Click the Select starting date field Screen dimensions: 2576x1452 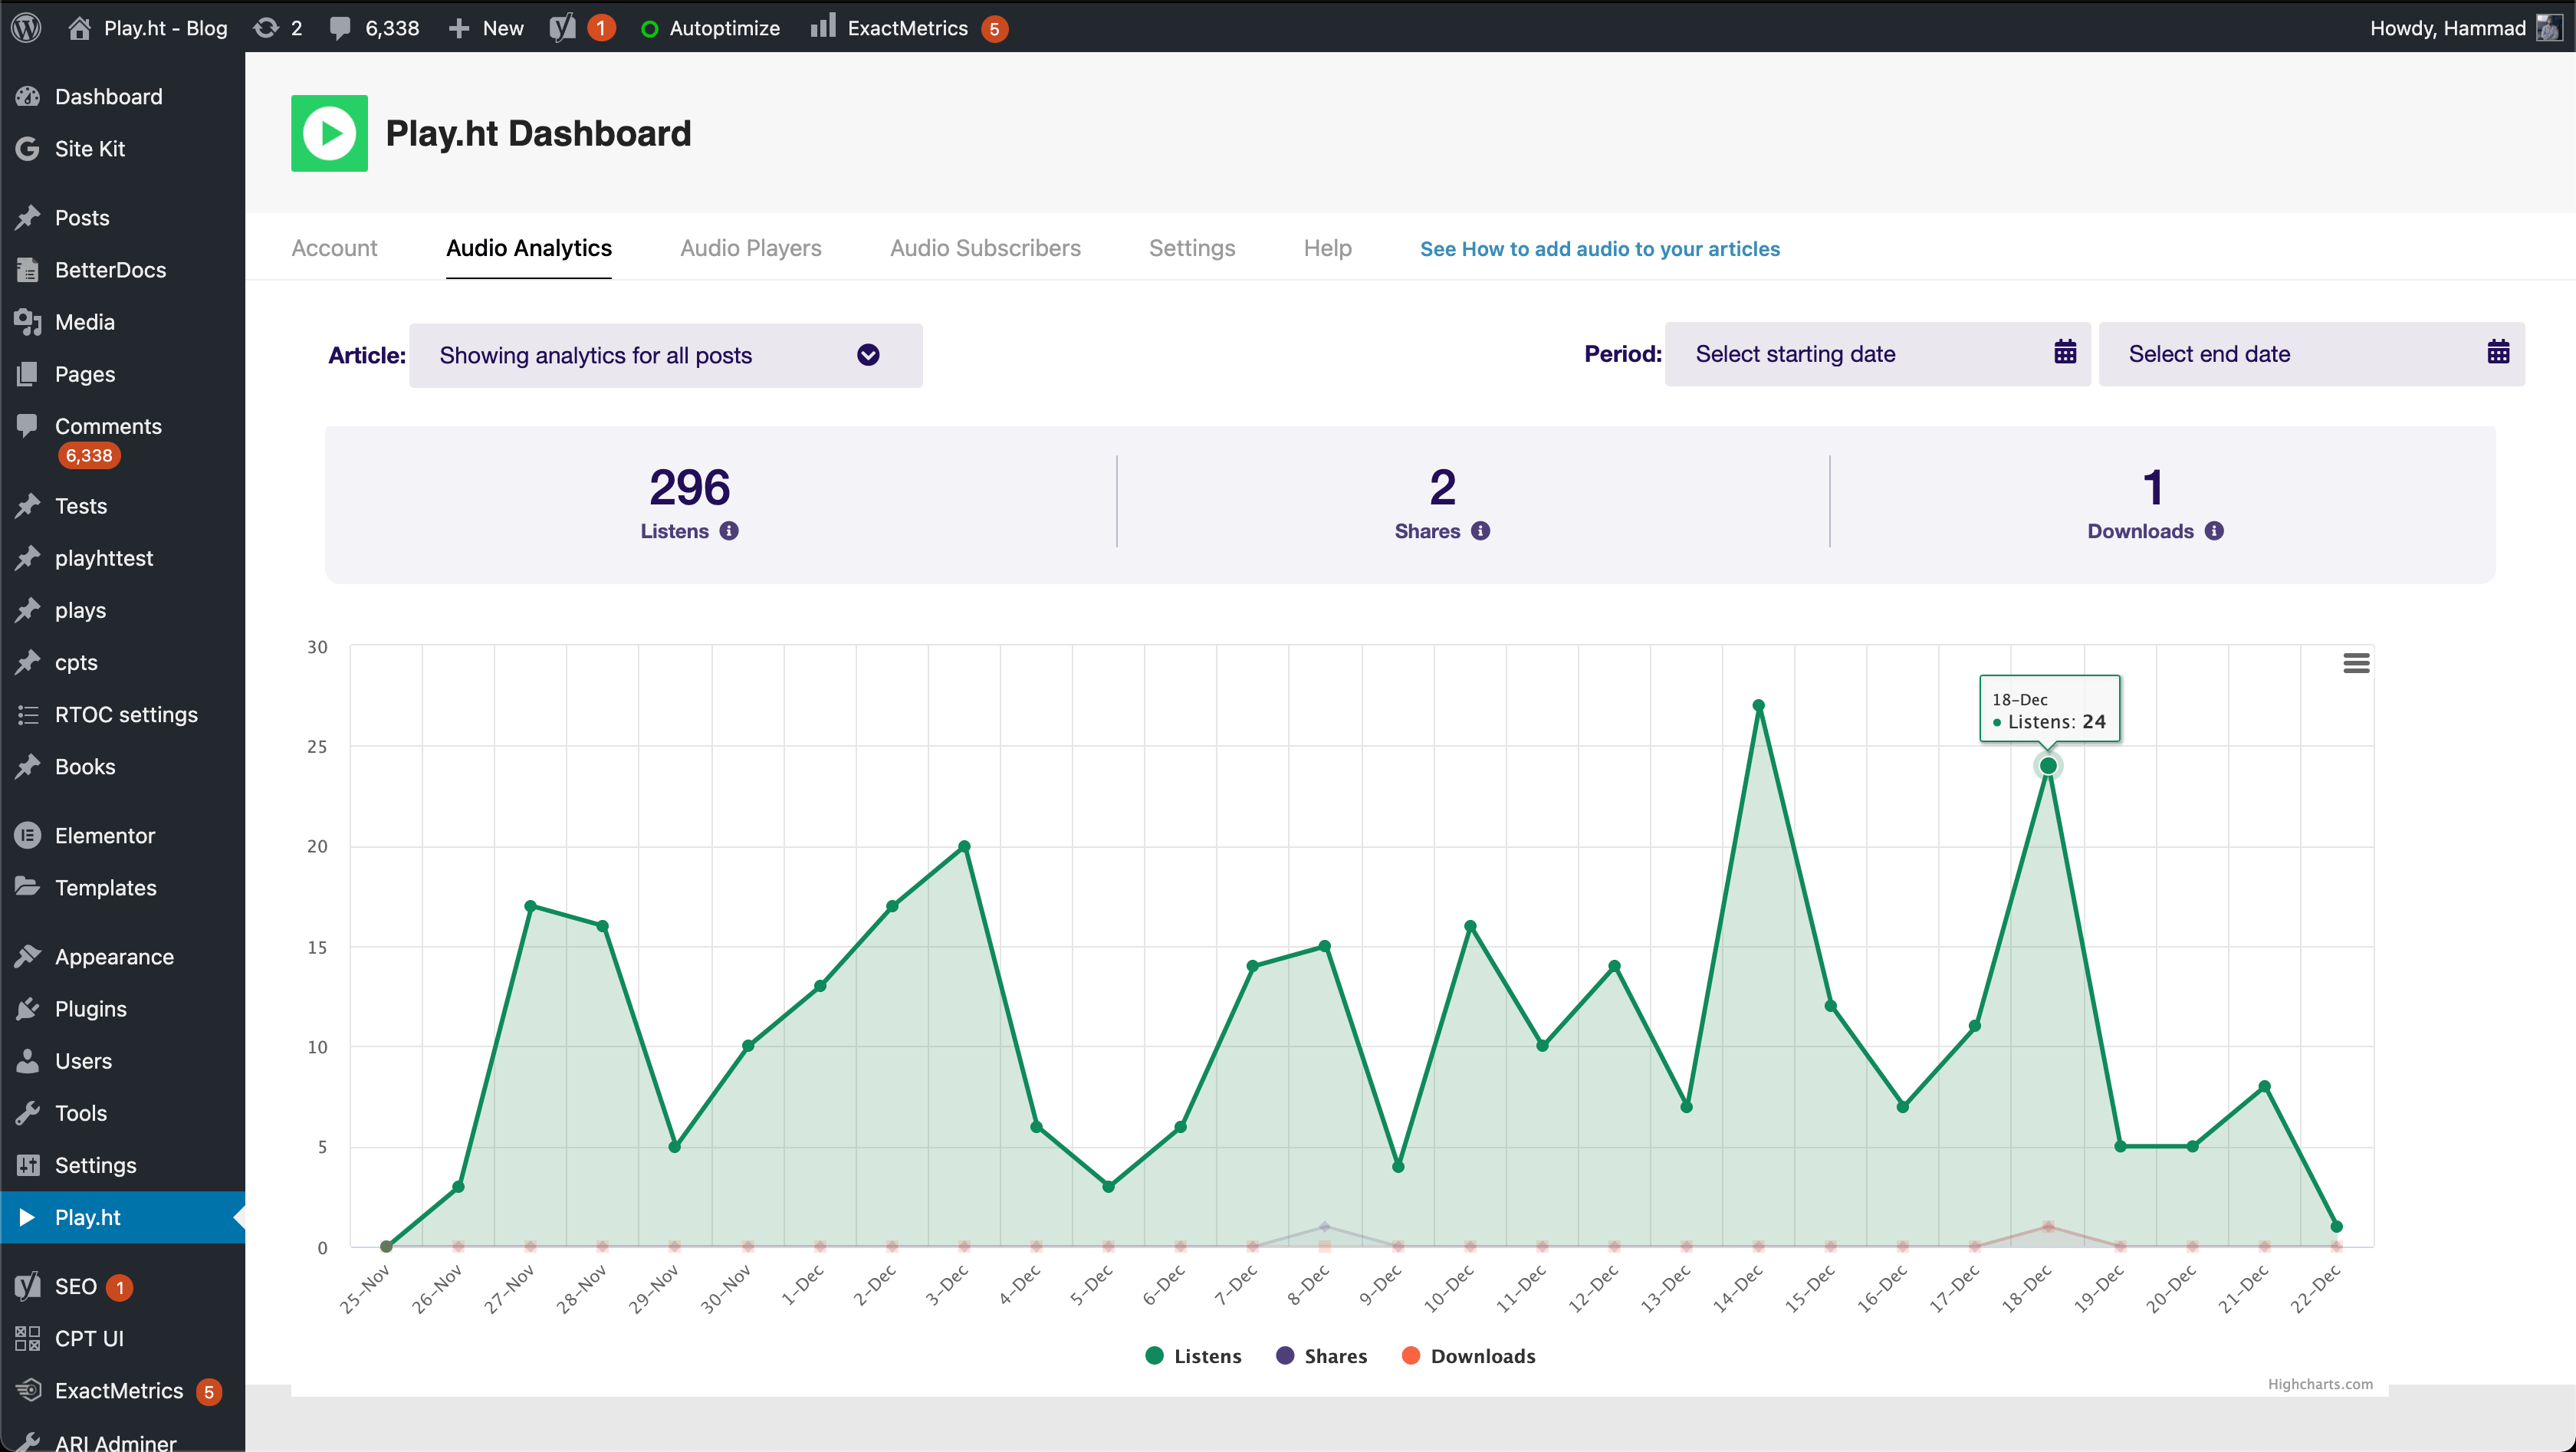[1877, 353]
